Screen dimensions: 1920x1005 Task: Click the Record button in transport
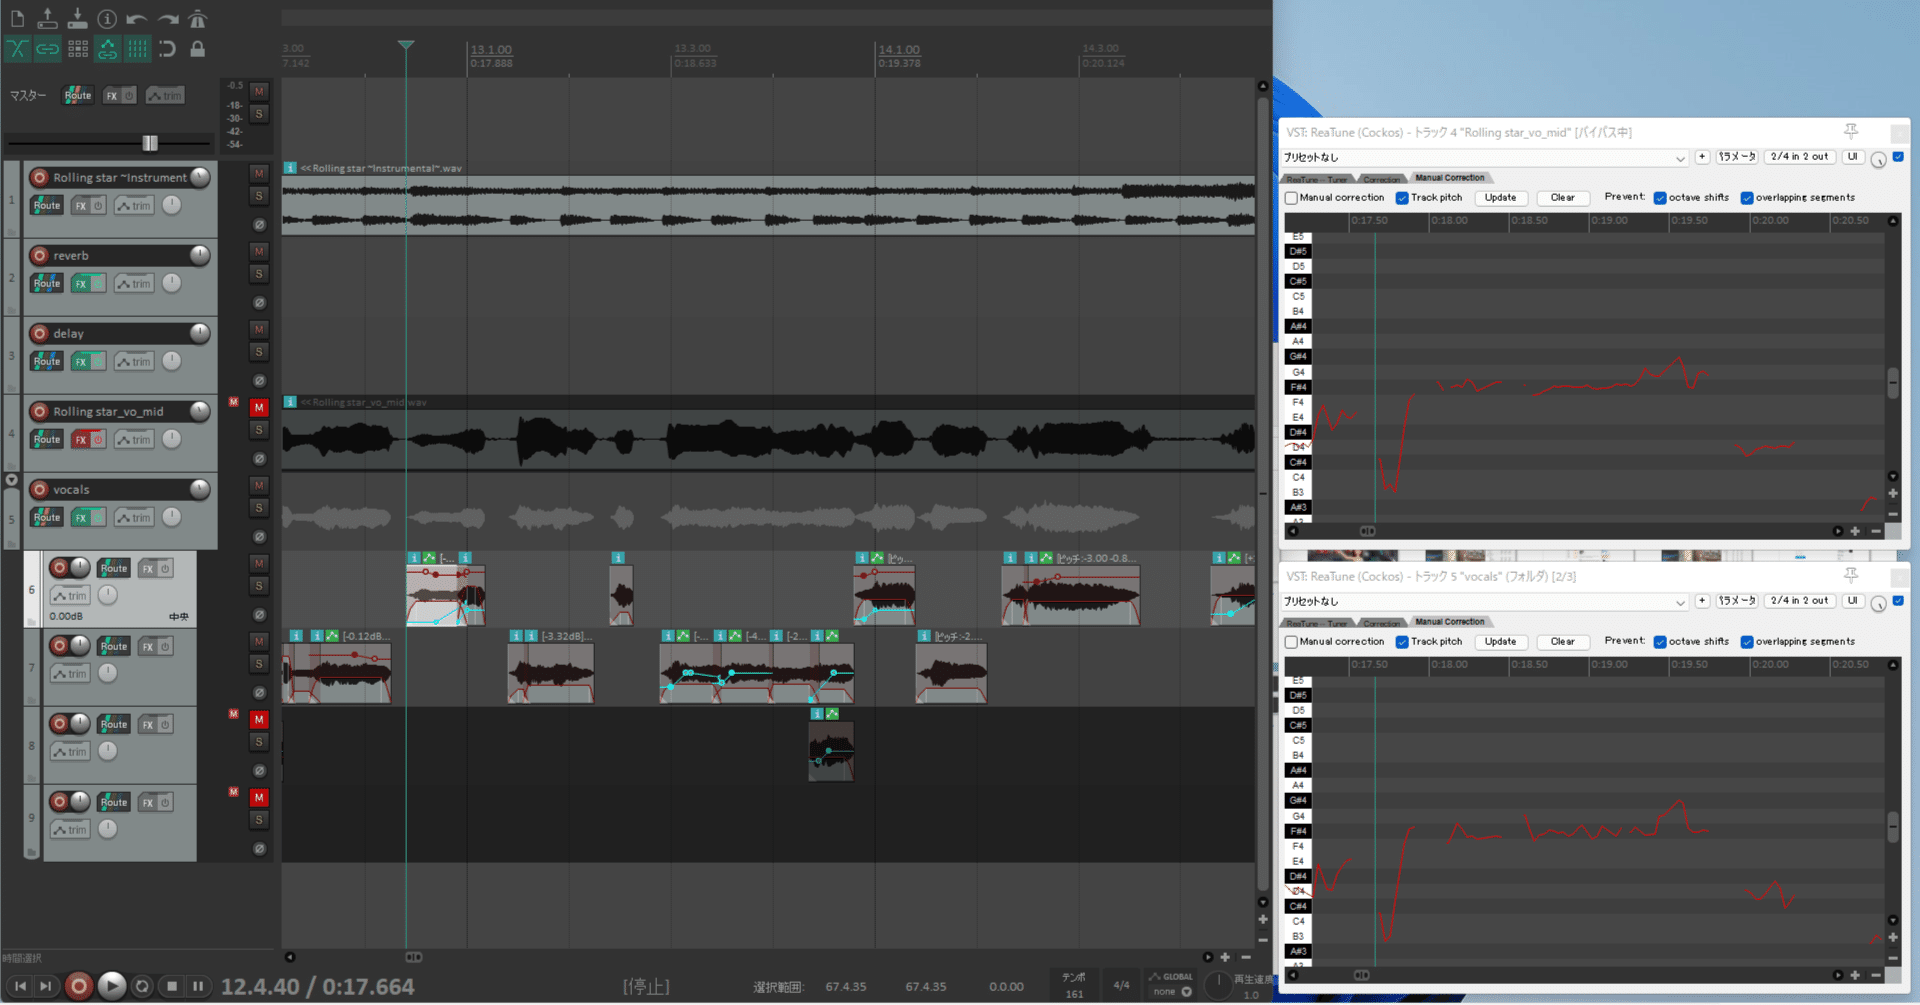coord(78,986)
